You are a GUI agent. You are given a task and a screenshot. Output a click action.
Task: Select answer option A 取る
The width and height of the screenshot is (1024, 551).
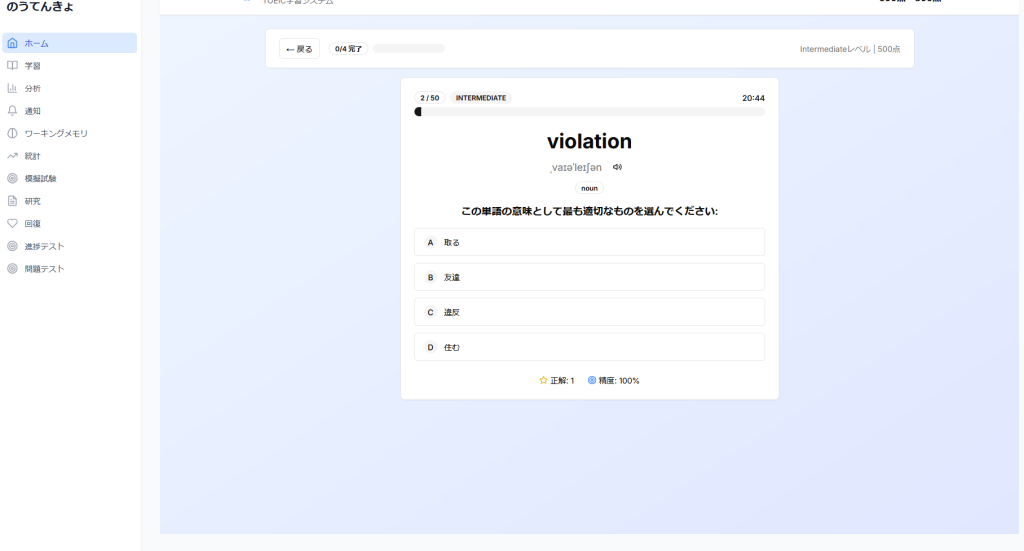coord(589,242)
